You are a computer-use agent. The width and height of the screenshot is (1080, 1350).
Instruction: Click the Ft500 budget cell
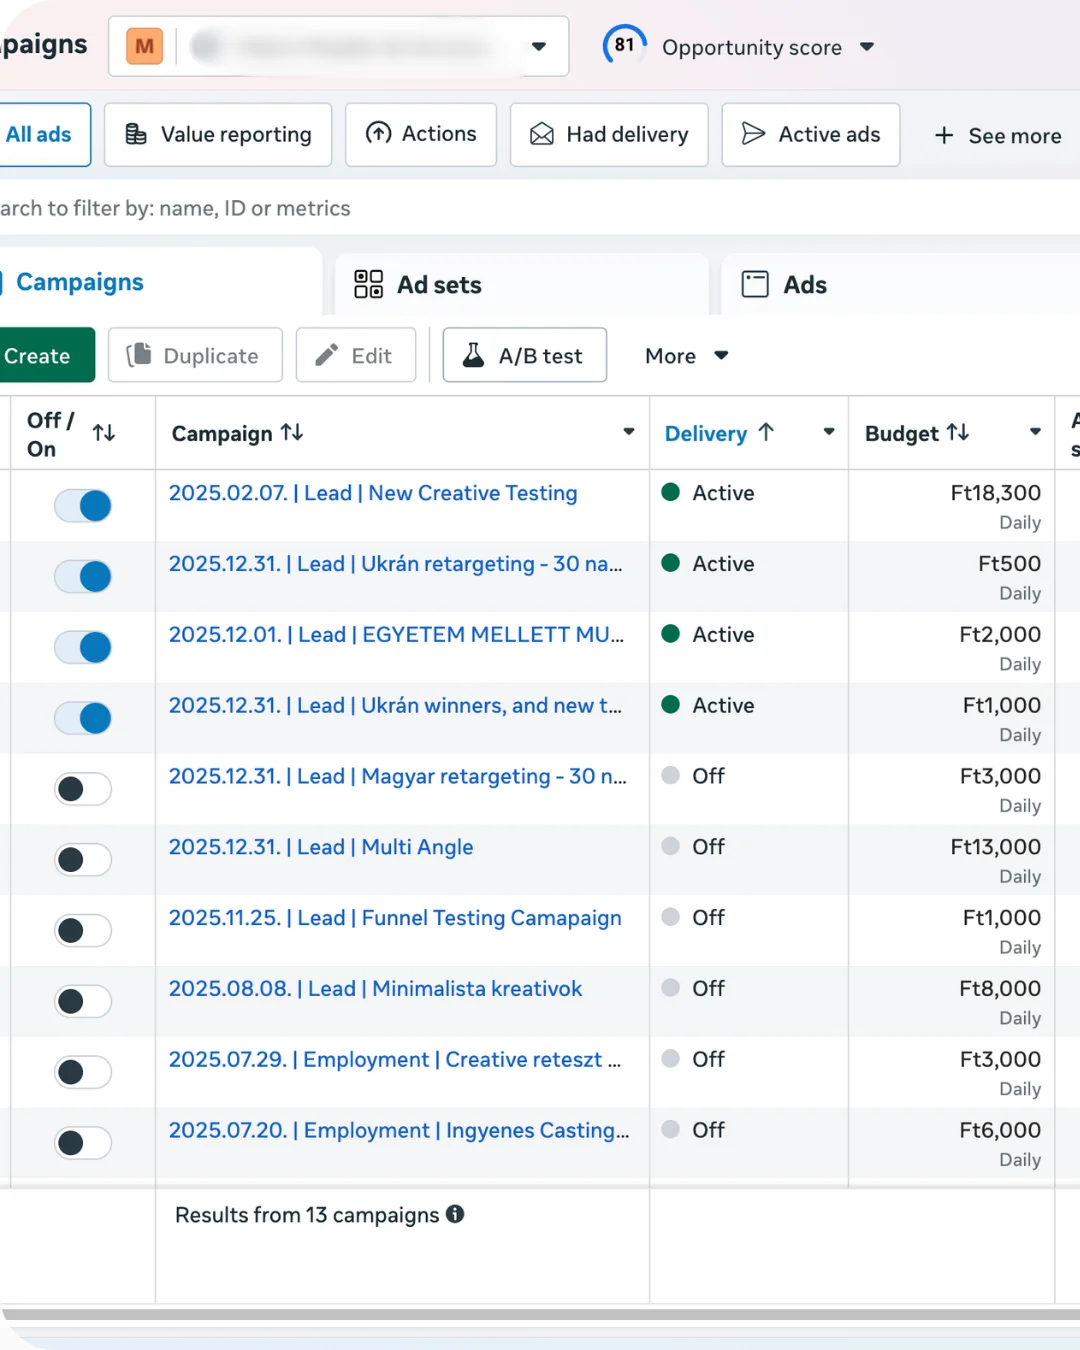(x=951, y=577)
